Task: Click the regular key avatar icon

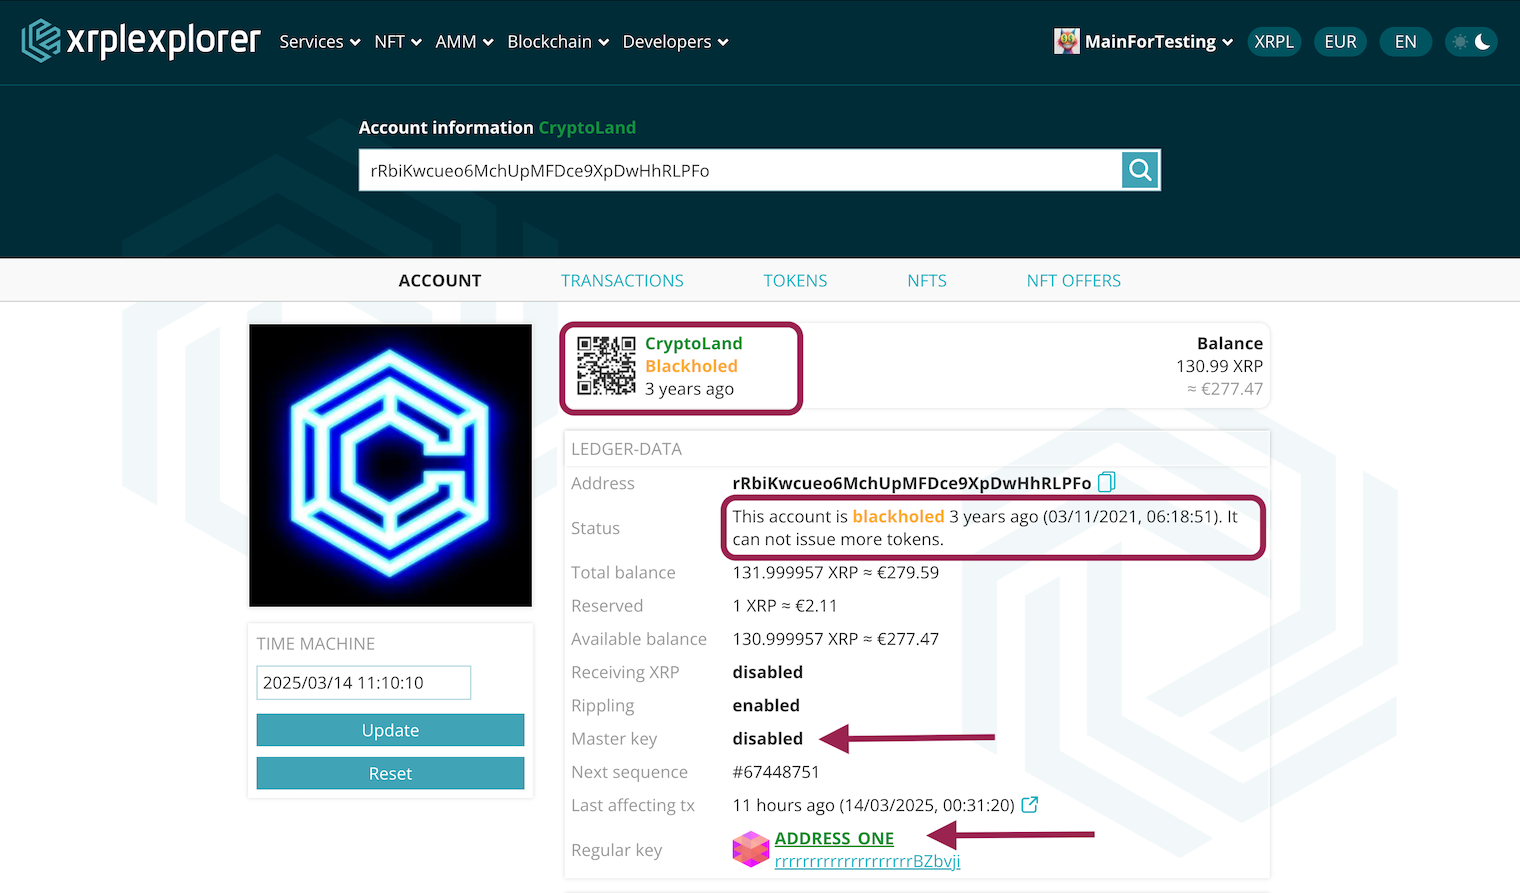Action: point(750,848)
